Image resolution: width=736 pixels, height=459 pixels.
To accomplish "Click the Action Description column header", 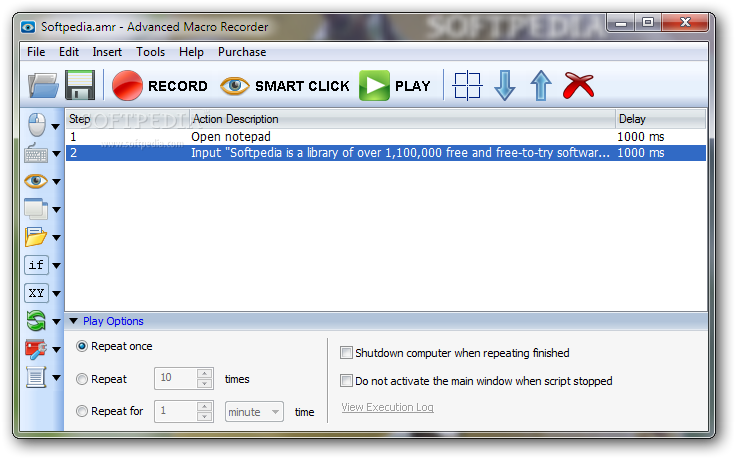I will (x=402, y=119).
